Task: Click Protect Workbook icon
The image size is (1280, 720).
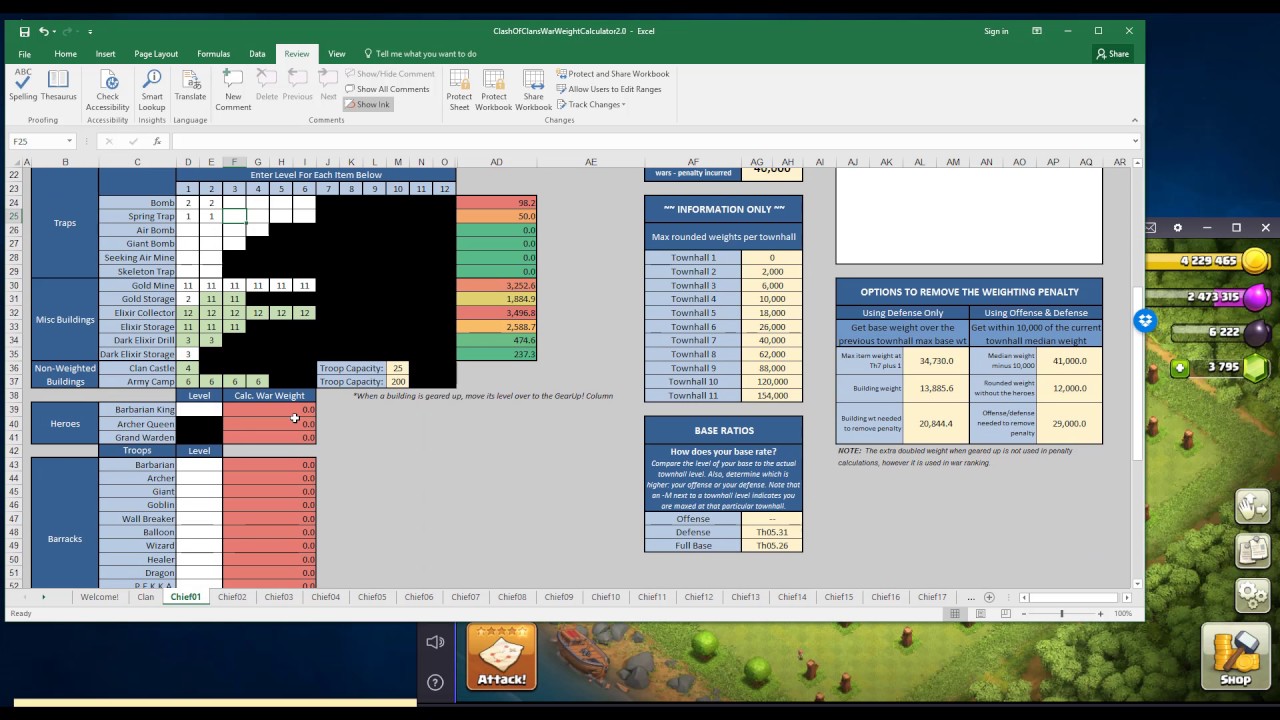Action: [x=494, y=90]
